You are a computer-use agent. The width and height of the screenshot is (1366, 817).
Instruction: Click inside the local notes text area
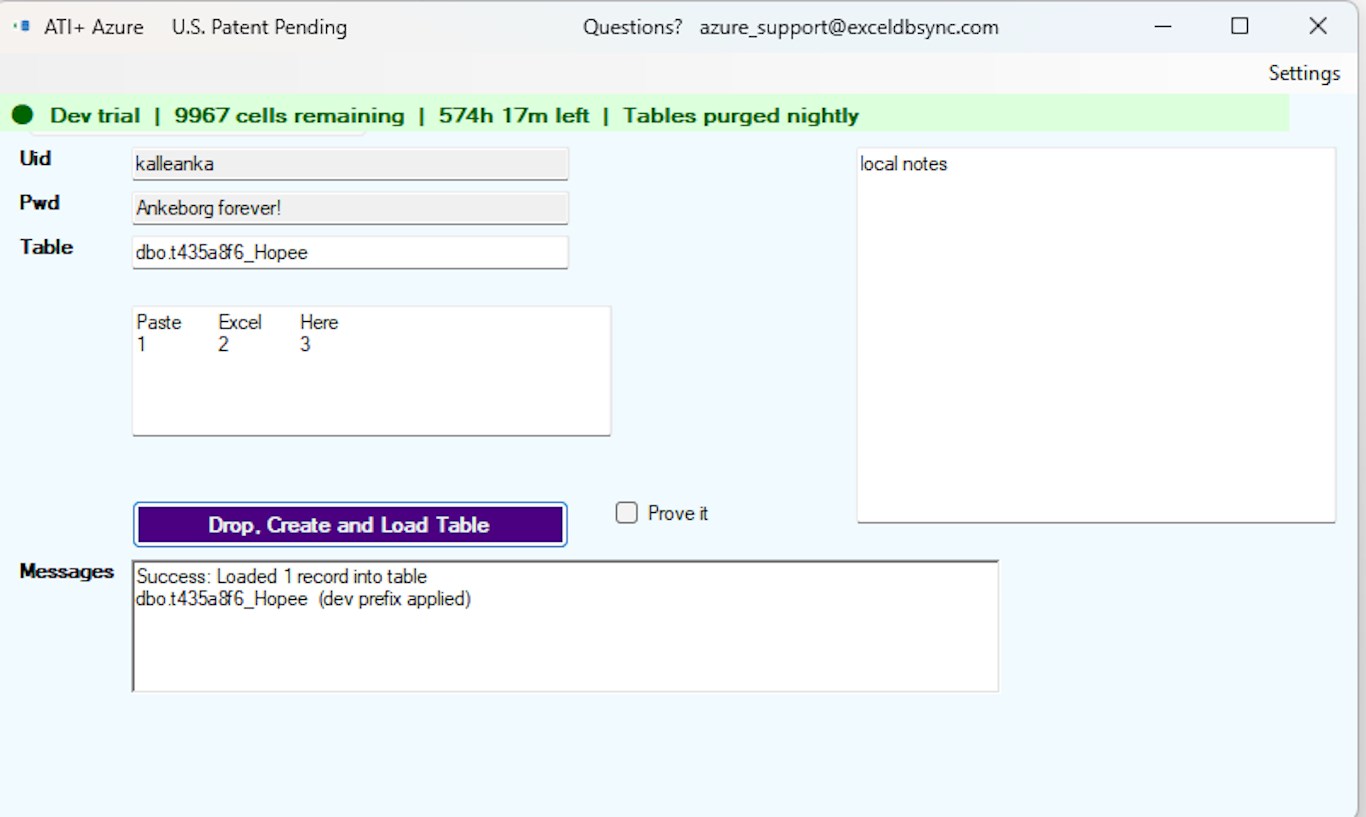click(1096, 335)
